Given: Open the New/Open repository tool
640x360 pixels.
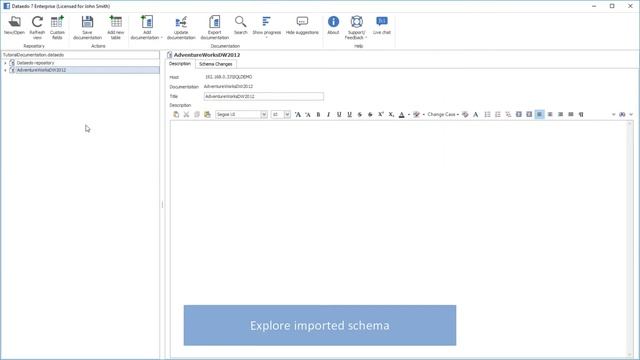Looking at the screenshot, I should pos(14,25).
